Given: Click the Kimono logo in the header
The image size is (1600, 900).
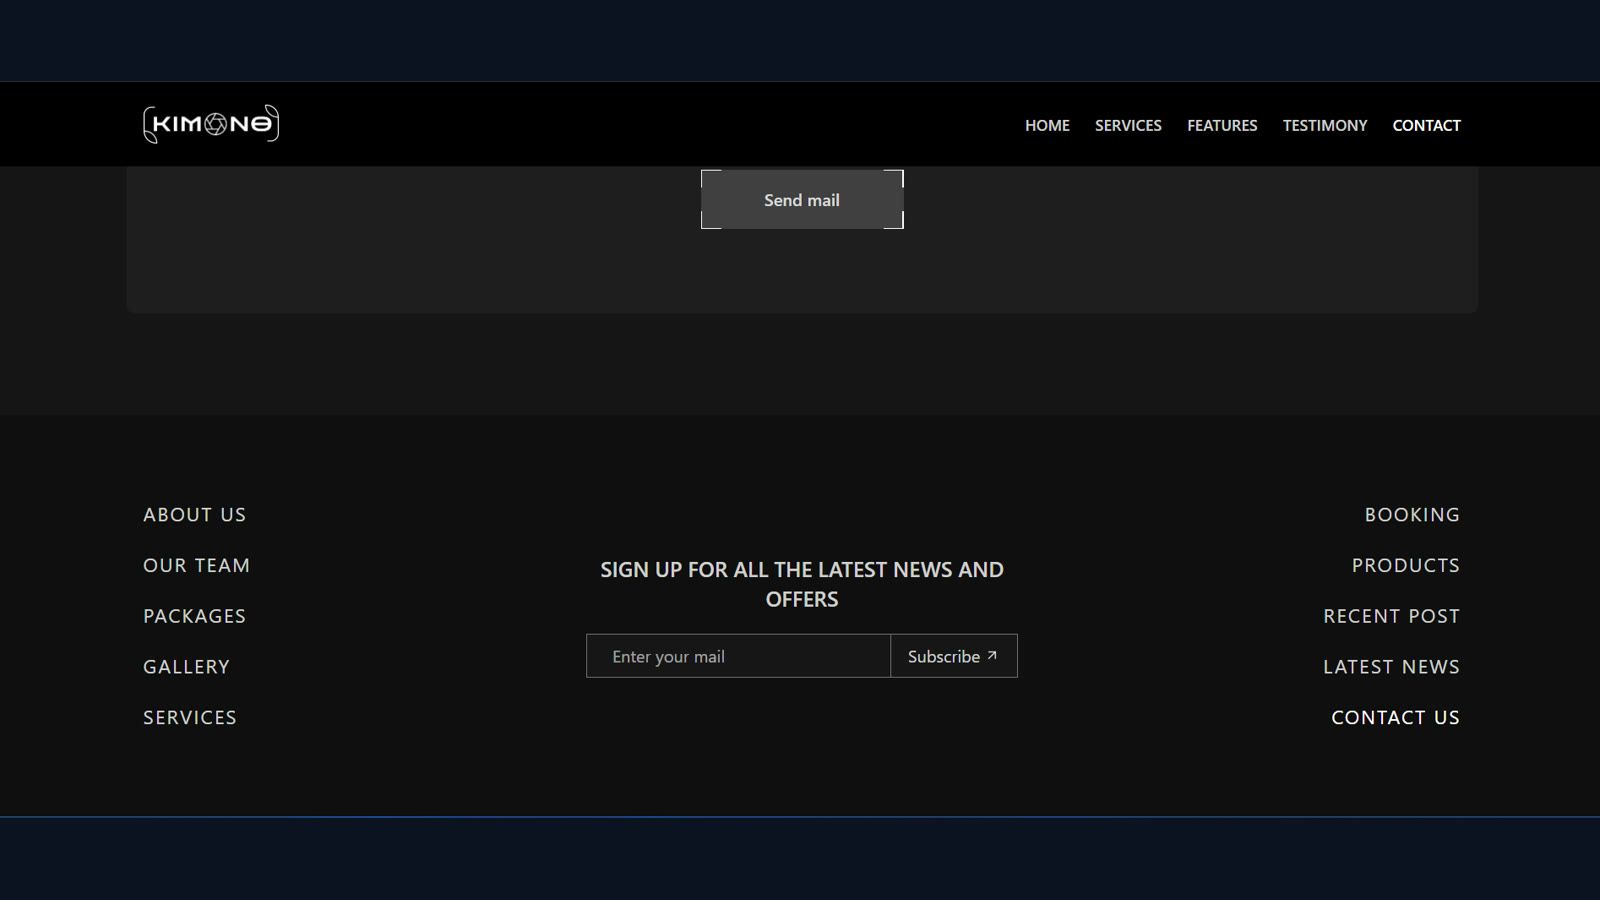Looking at the screenshot, I should point(211,124).
